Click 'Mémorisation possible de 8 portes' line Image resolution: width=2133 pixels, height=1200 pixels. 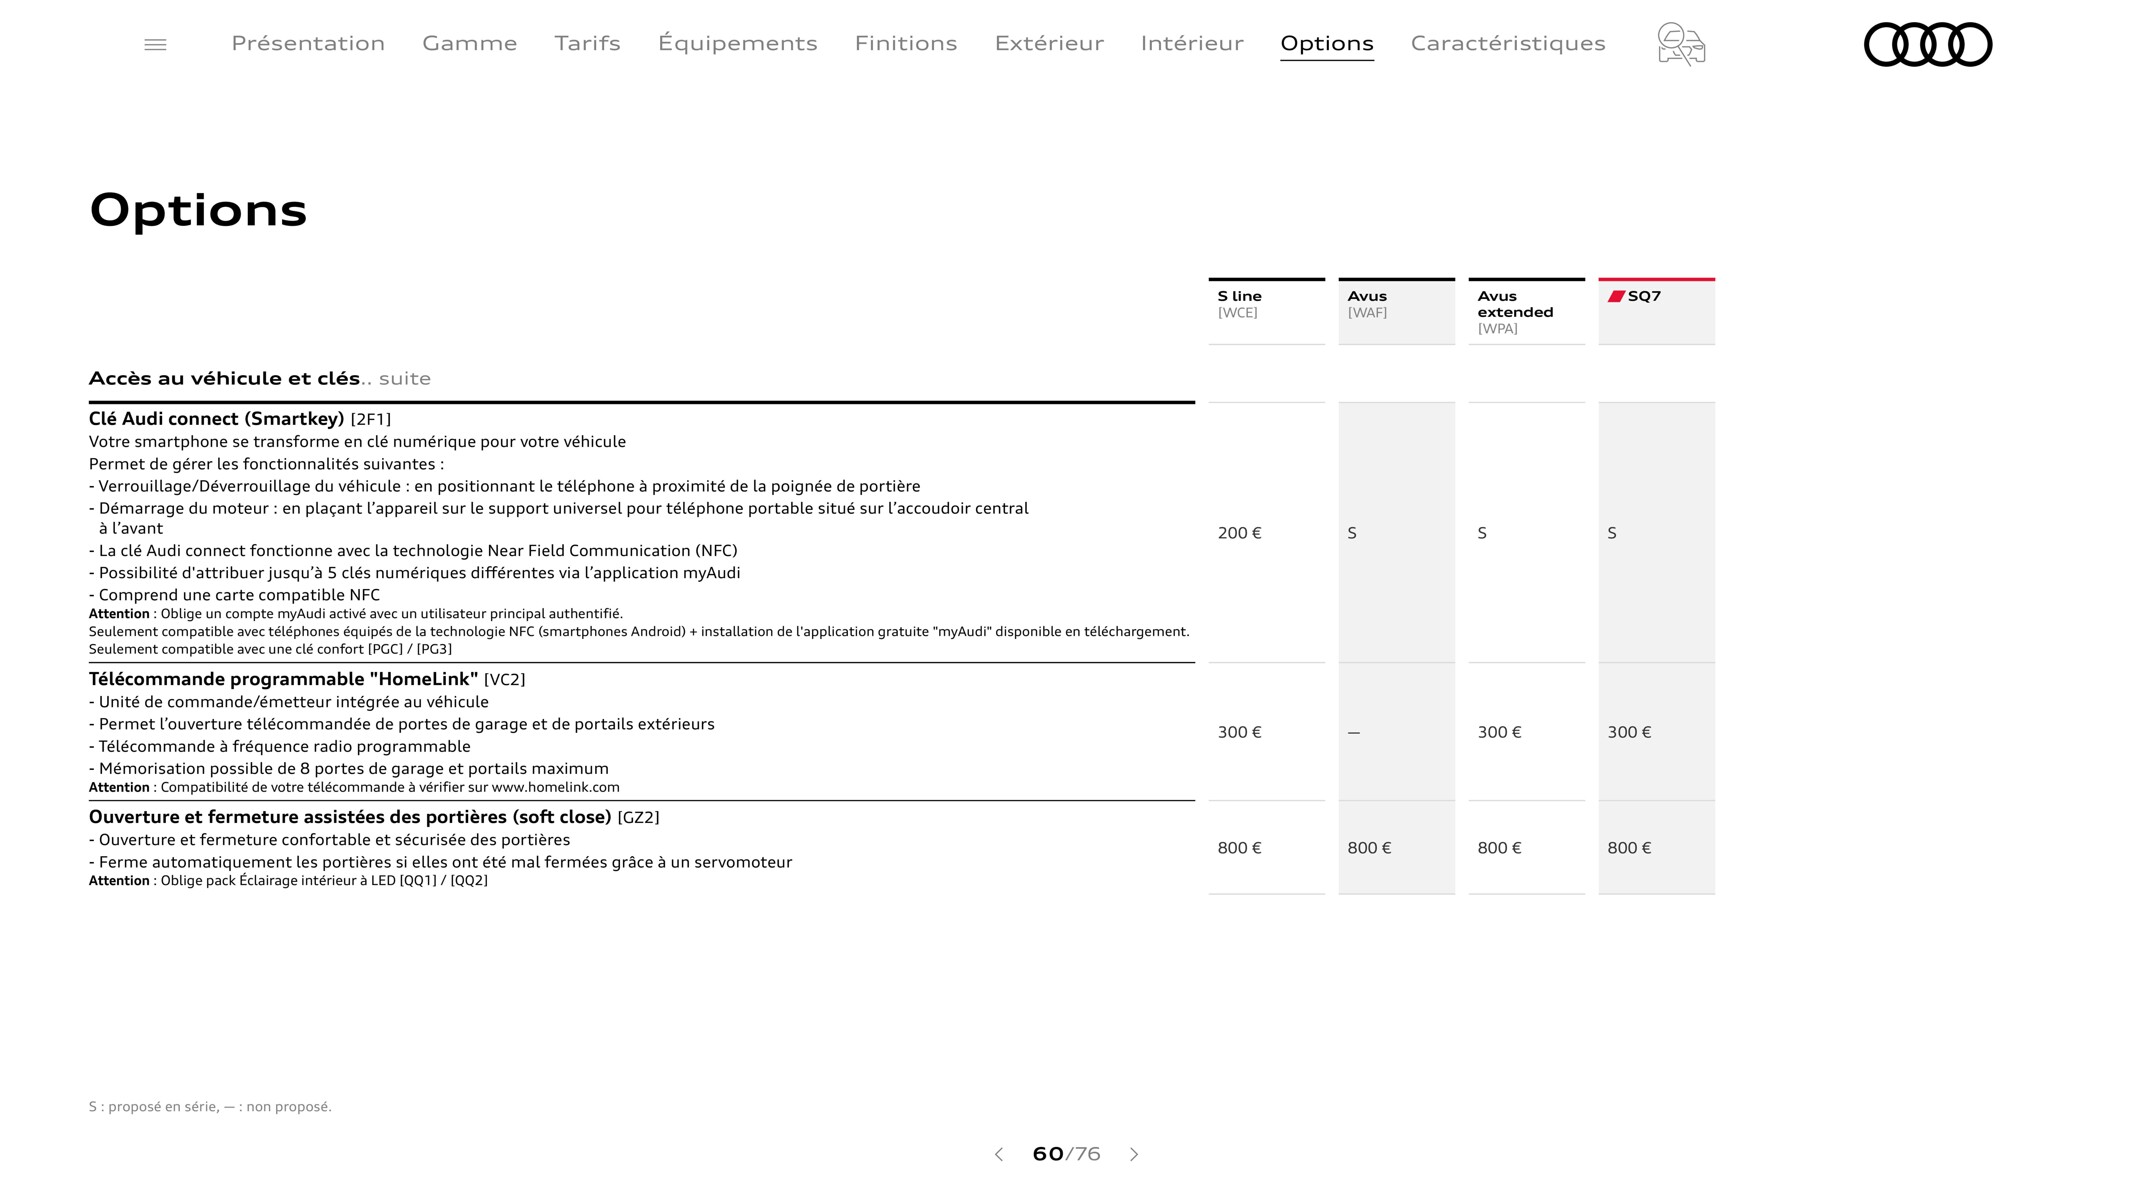coord(349,768)
